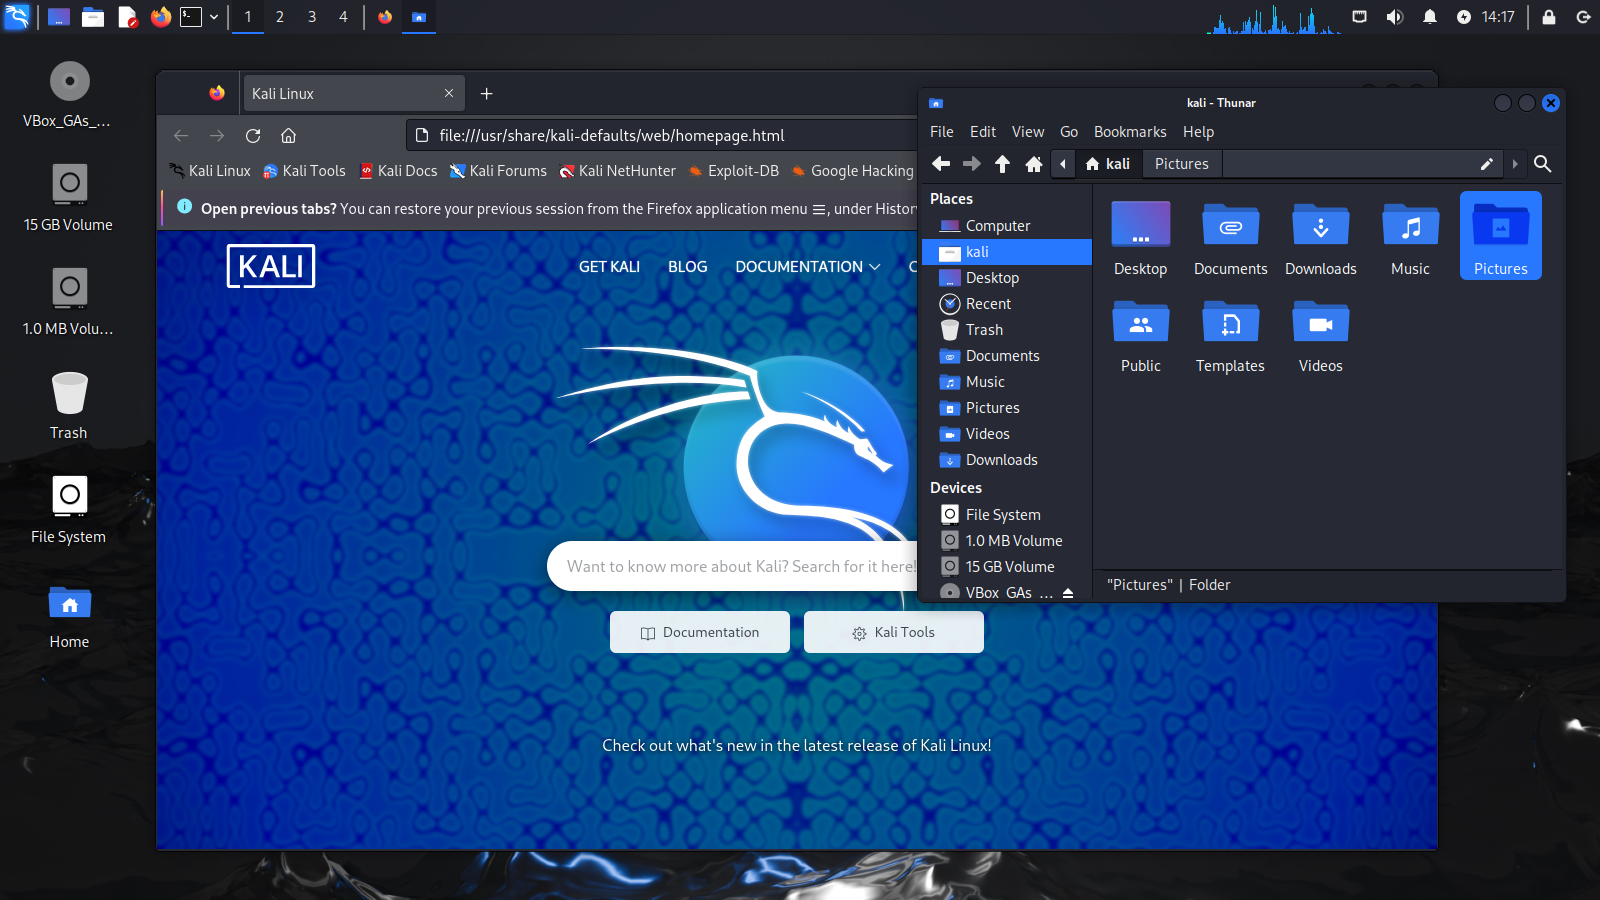Viewport: 1600px width, 900px height.
Task: Select the 15 GB Volume desktop icon
Action: point(68,198)
